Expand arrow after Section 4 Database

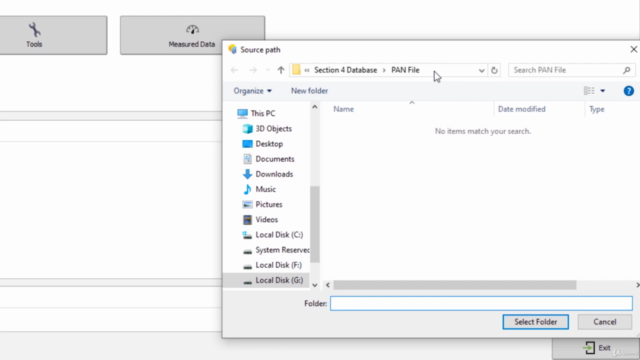click(384, 70)
